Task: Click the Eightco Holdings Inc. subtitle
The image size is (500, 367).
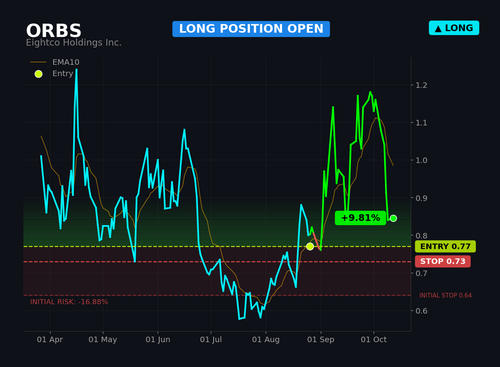Action: click(74, 43)
